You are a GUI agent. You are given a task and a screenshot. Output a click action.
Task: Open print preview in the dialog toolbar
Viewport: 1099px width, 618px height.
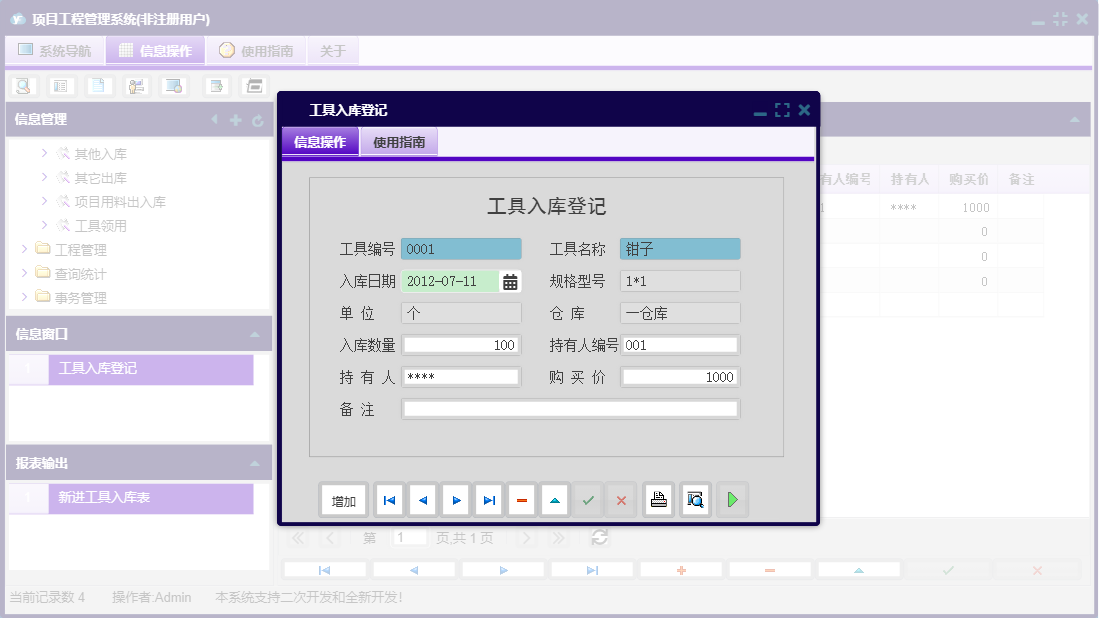click(694, 499)
